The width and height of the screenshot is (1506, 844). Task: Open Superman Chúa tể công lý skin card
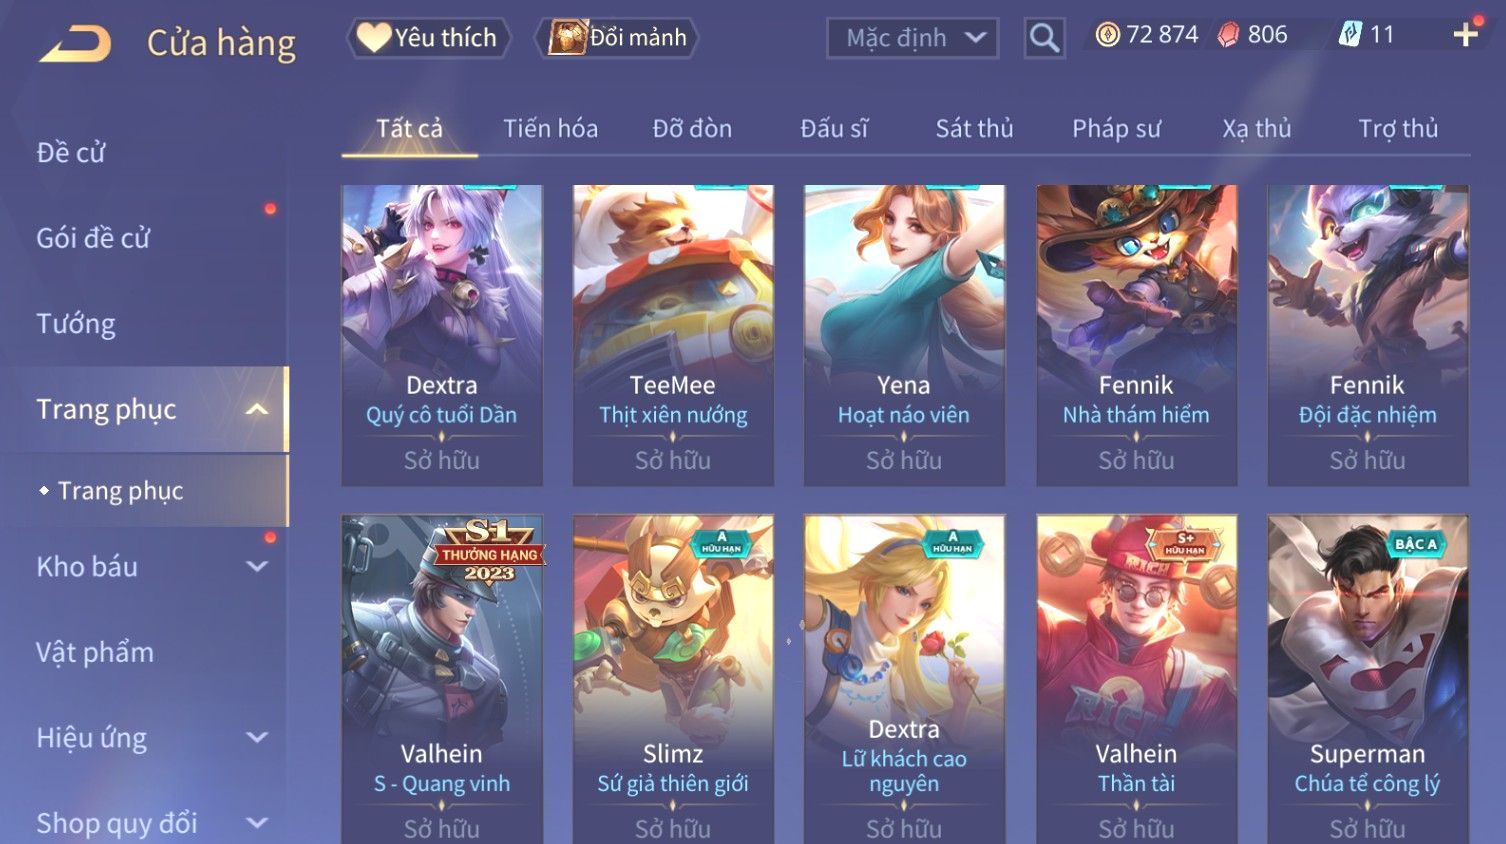click(1367, 679)
